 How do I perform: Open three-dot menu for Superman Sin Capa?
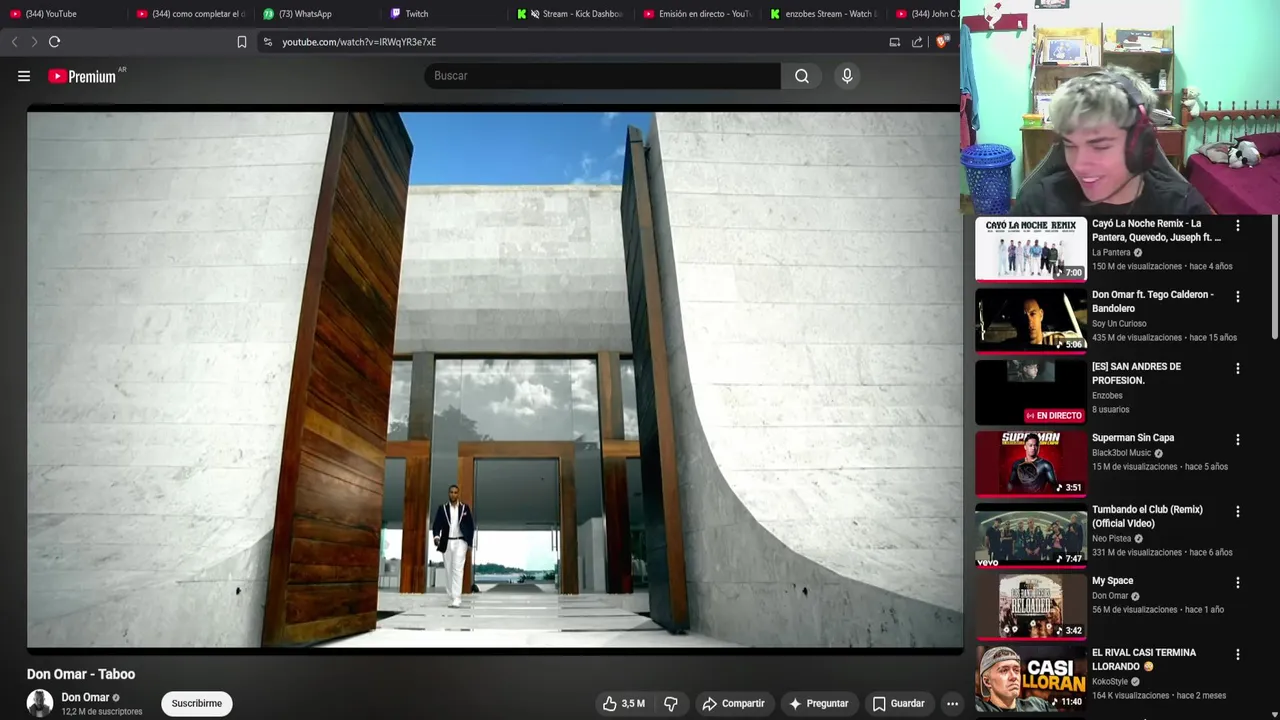(x=1238, y=440)
